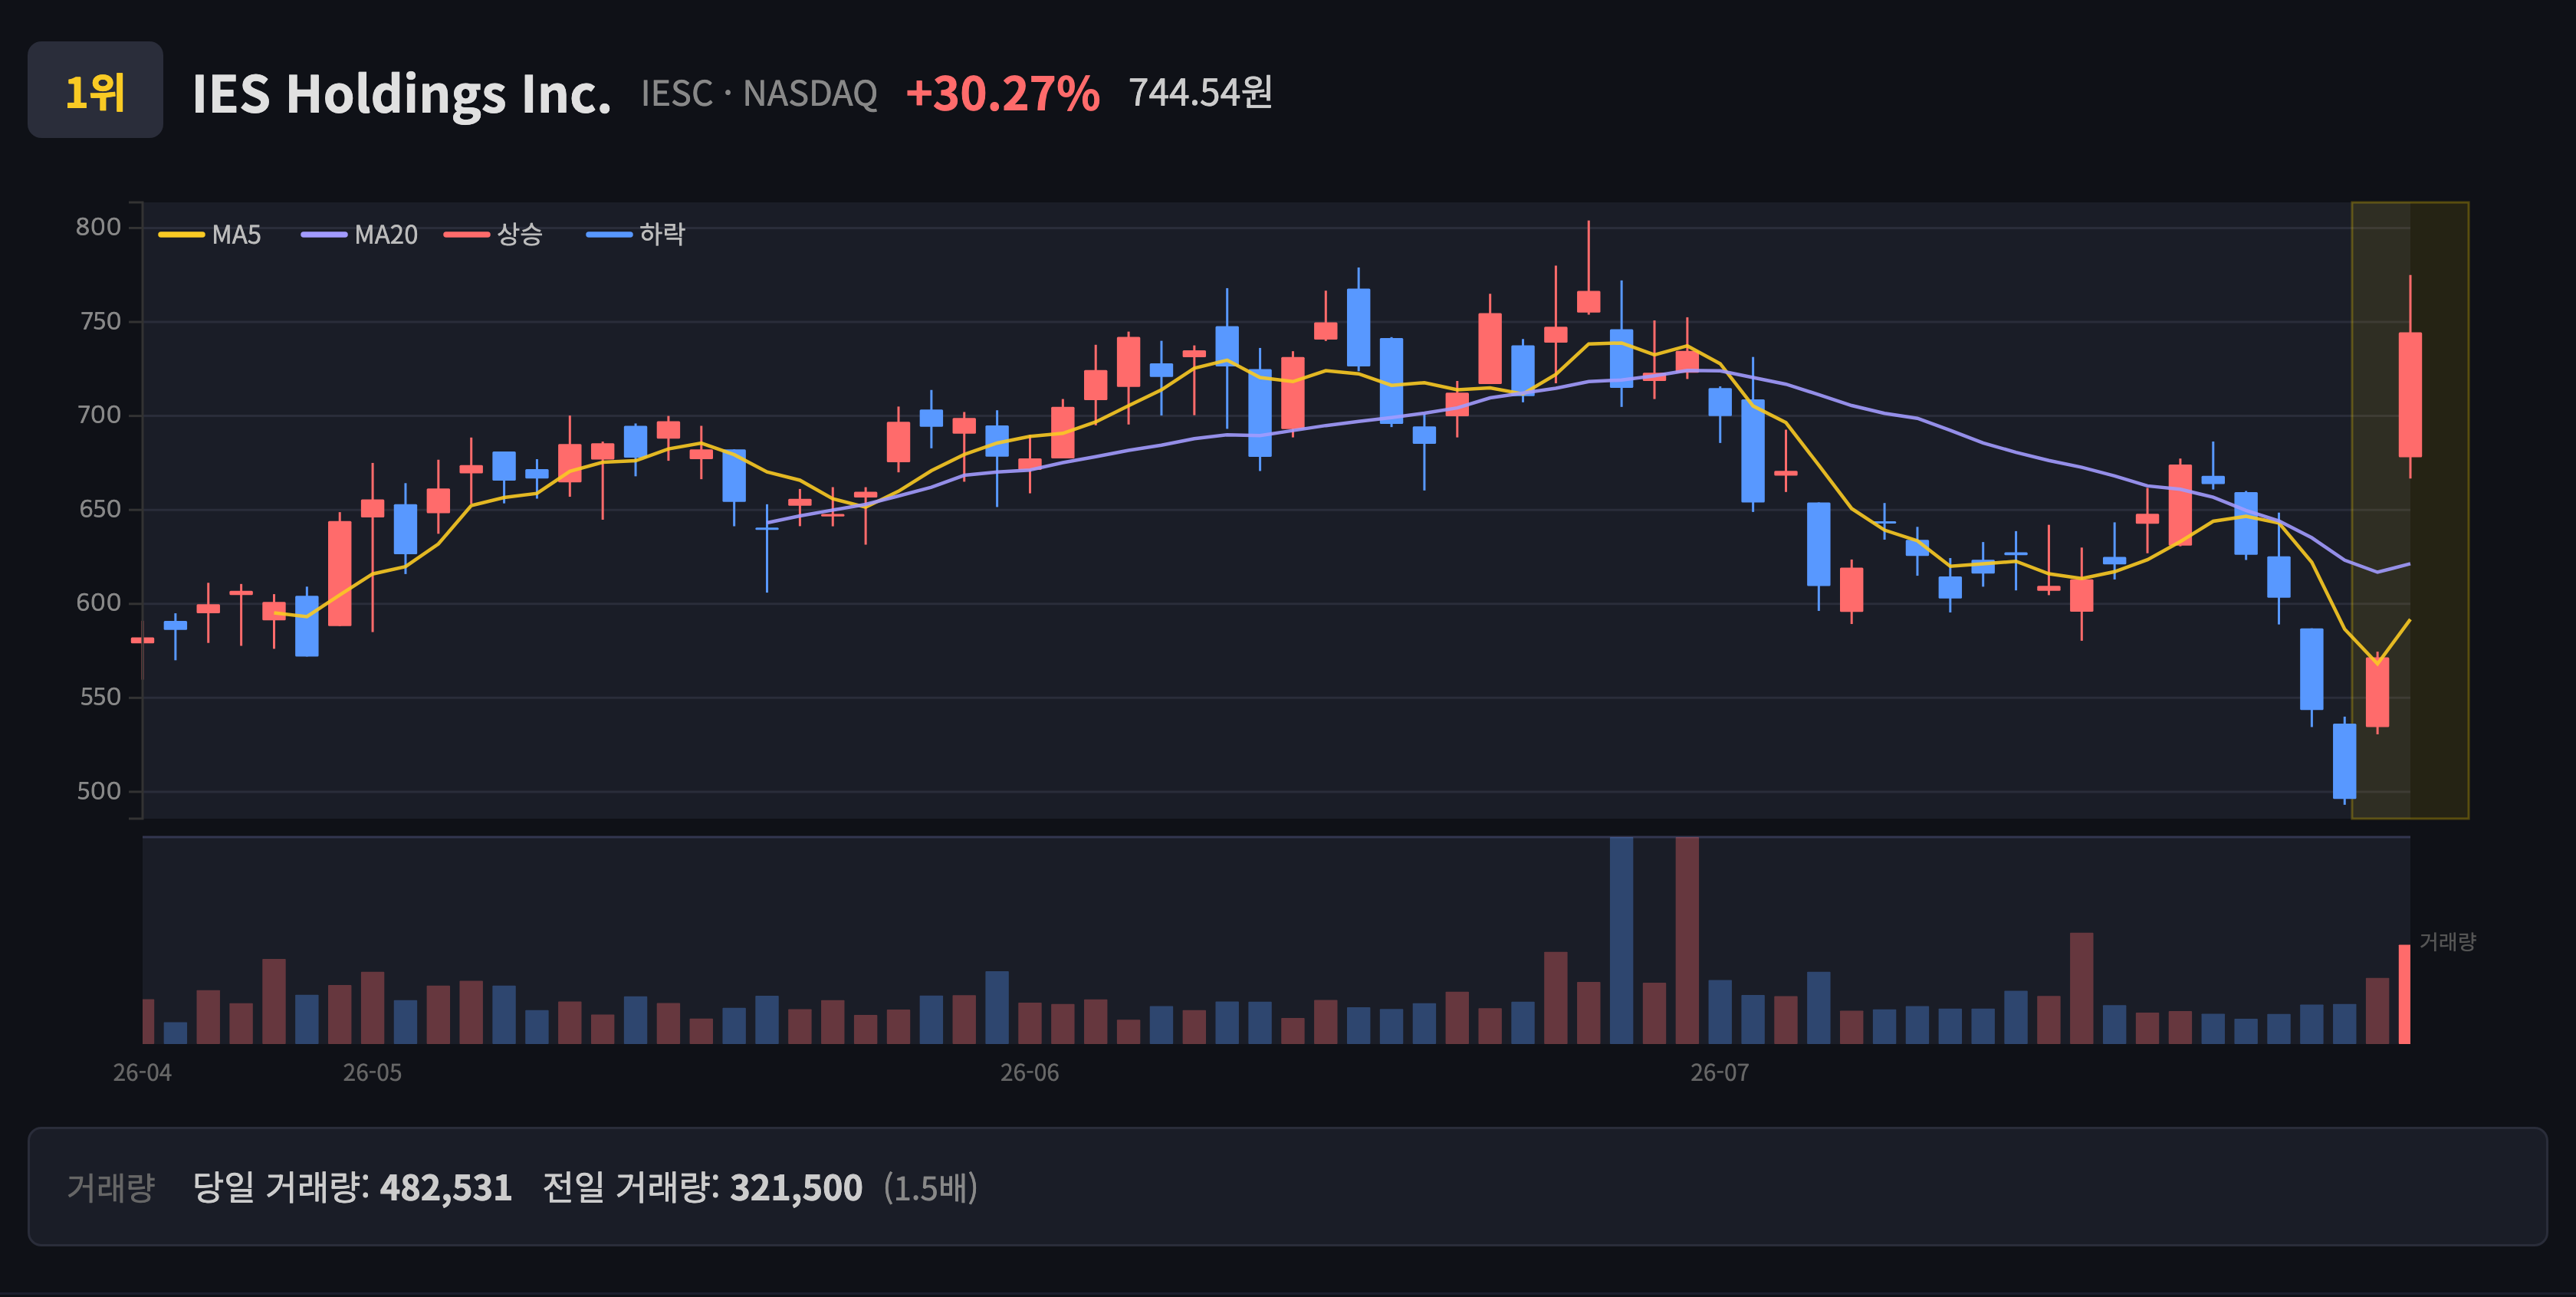Click the 600 price axis label

click(99, 603)
